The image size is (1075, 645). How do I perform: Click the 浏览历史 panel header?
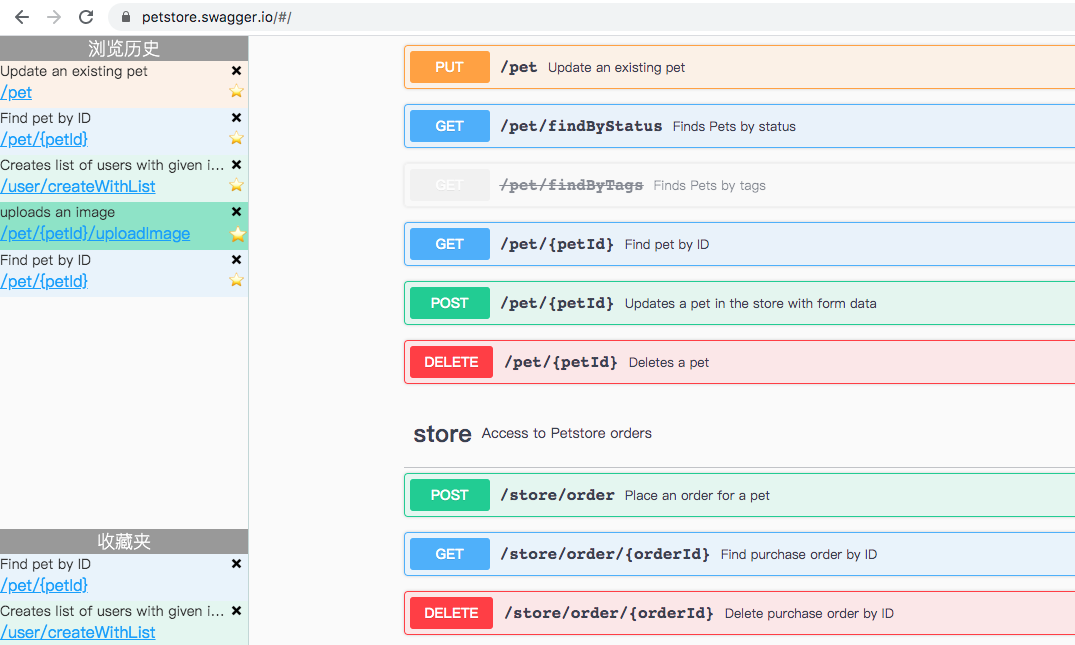[124, 47]
